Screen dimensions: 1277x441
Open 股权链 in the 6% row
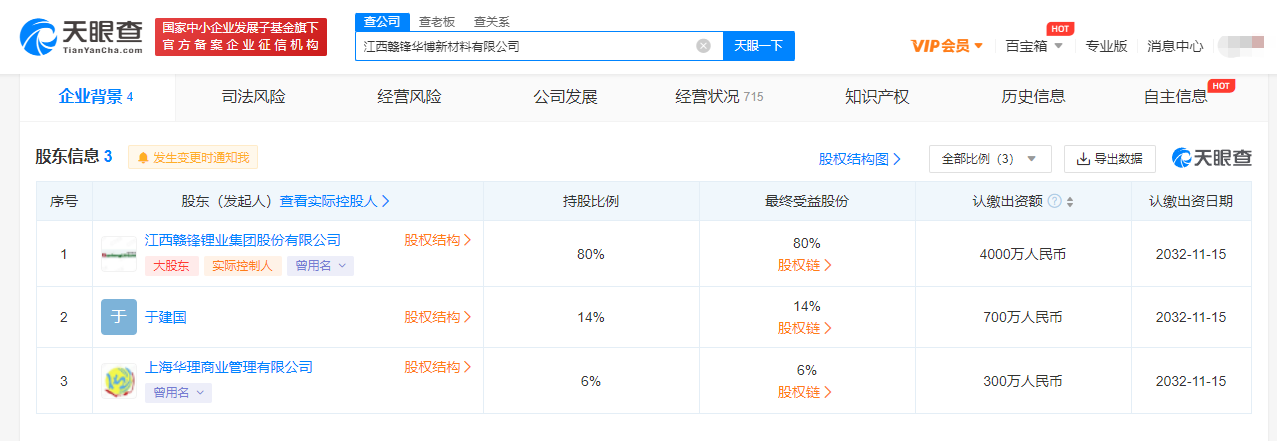pyautogui.click(x=805, y=392)
